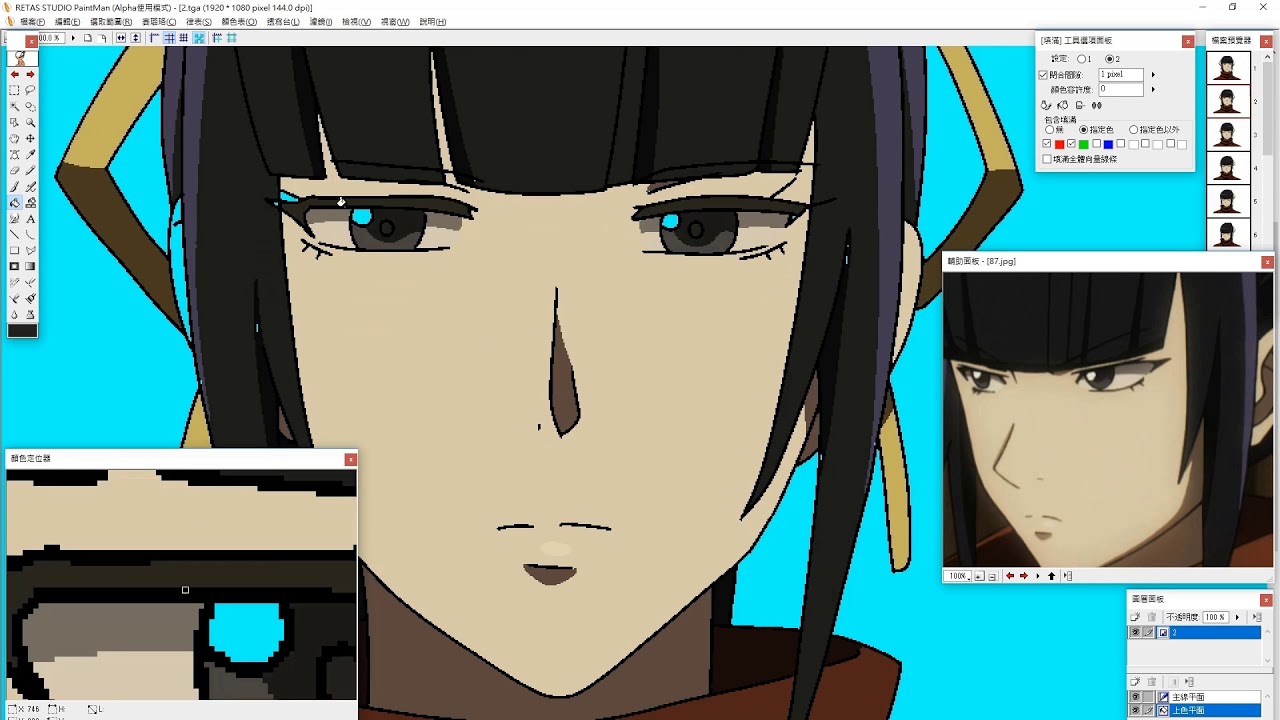Go to next reference image
1280x720 pixels.
click(x=1024, y=576)
